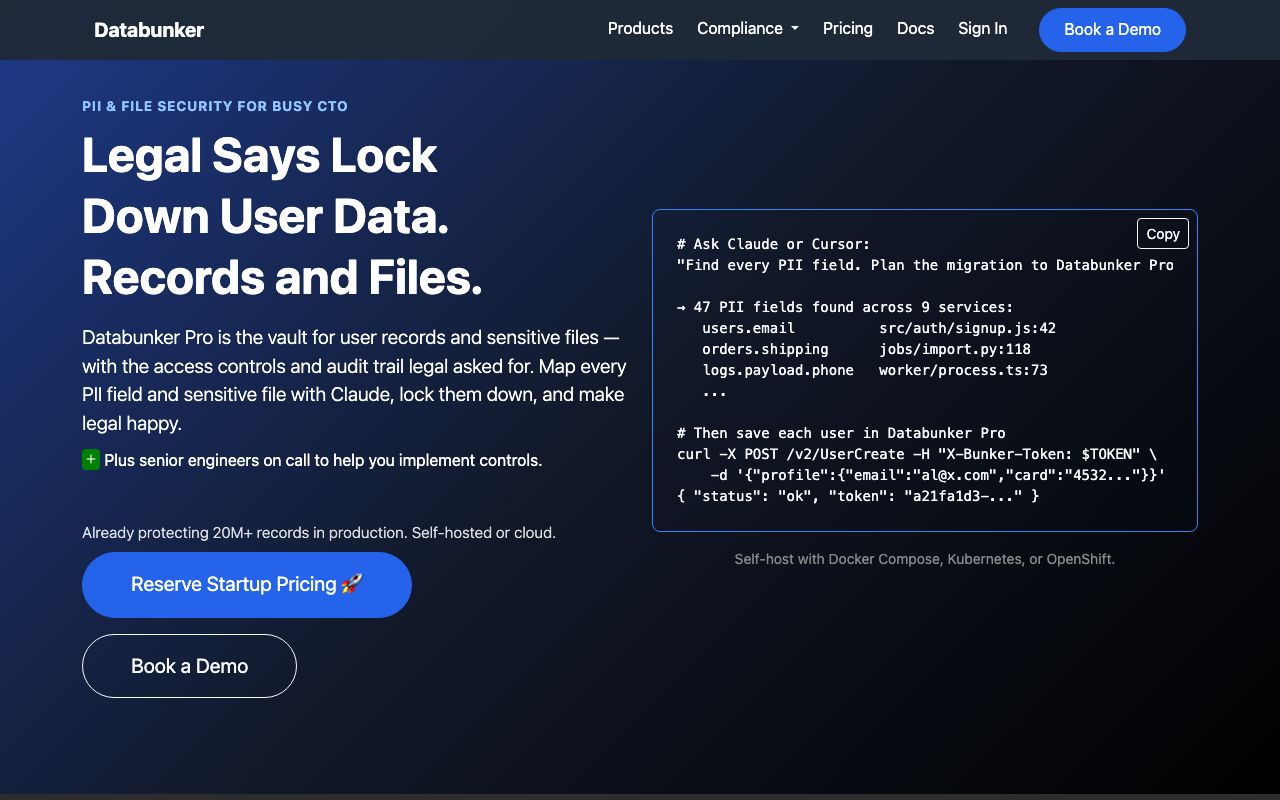Click the curl POST command line
This screenshot has width=1280, height=800.
click(917, 454)
